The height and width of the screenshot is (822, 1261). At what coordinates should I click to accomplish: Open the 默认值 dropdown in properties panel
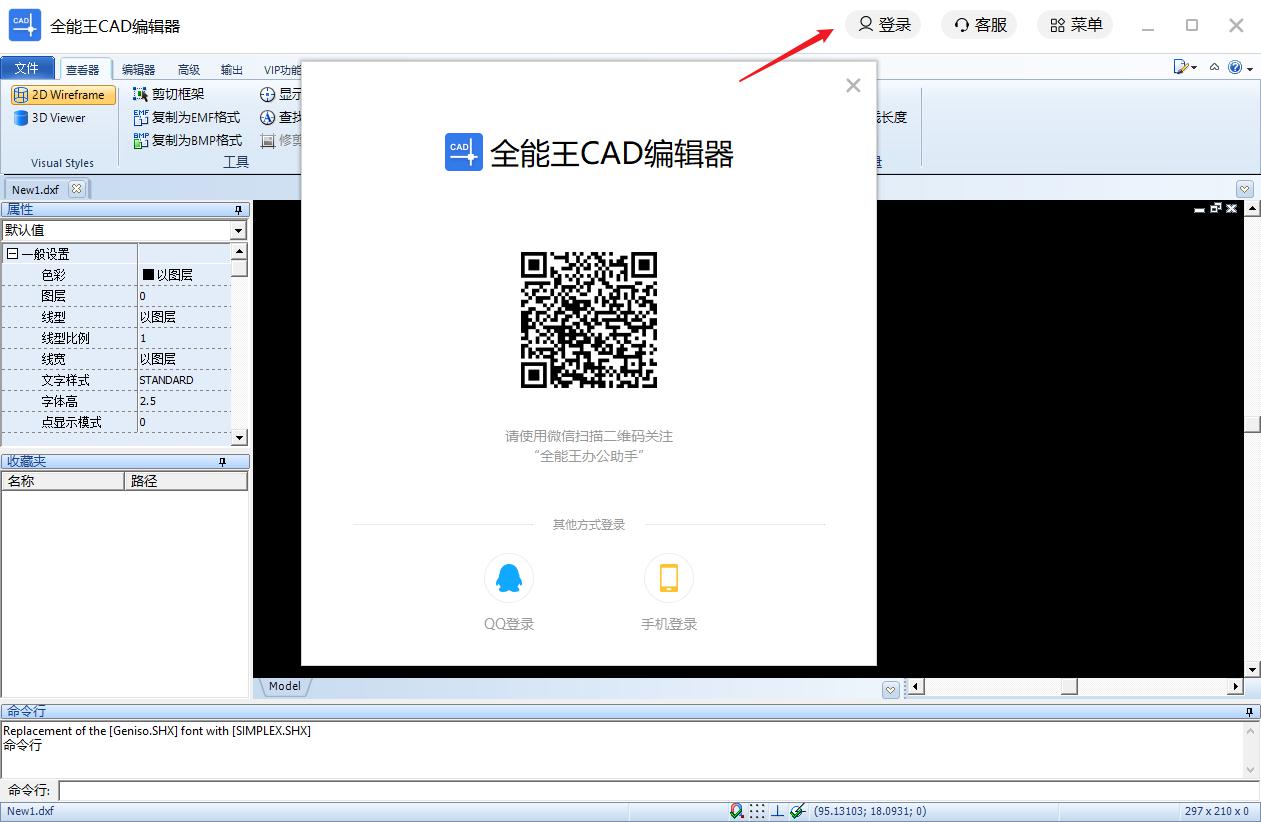[238, 231]
